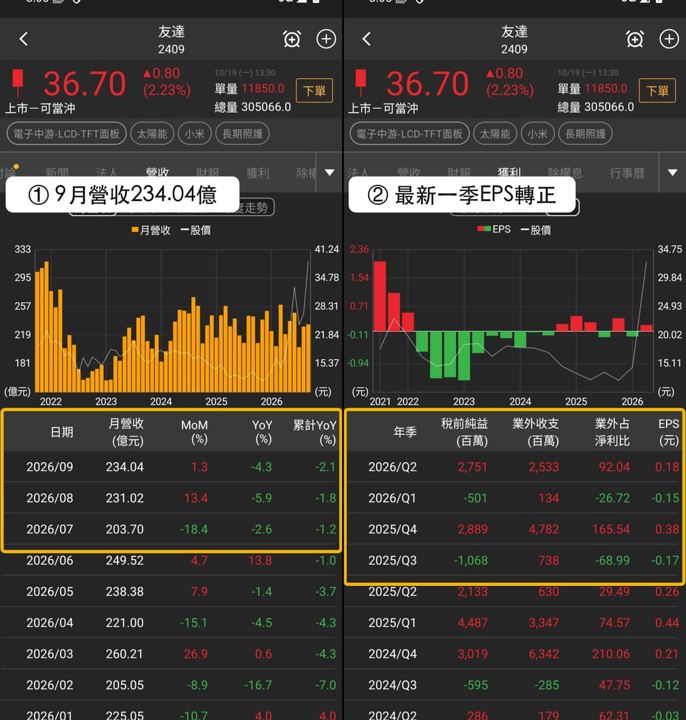Screen dimensions: 686x720
Task: Open the 小米 tag on left screen
Action: click(x=194, y=134)
